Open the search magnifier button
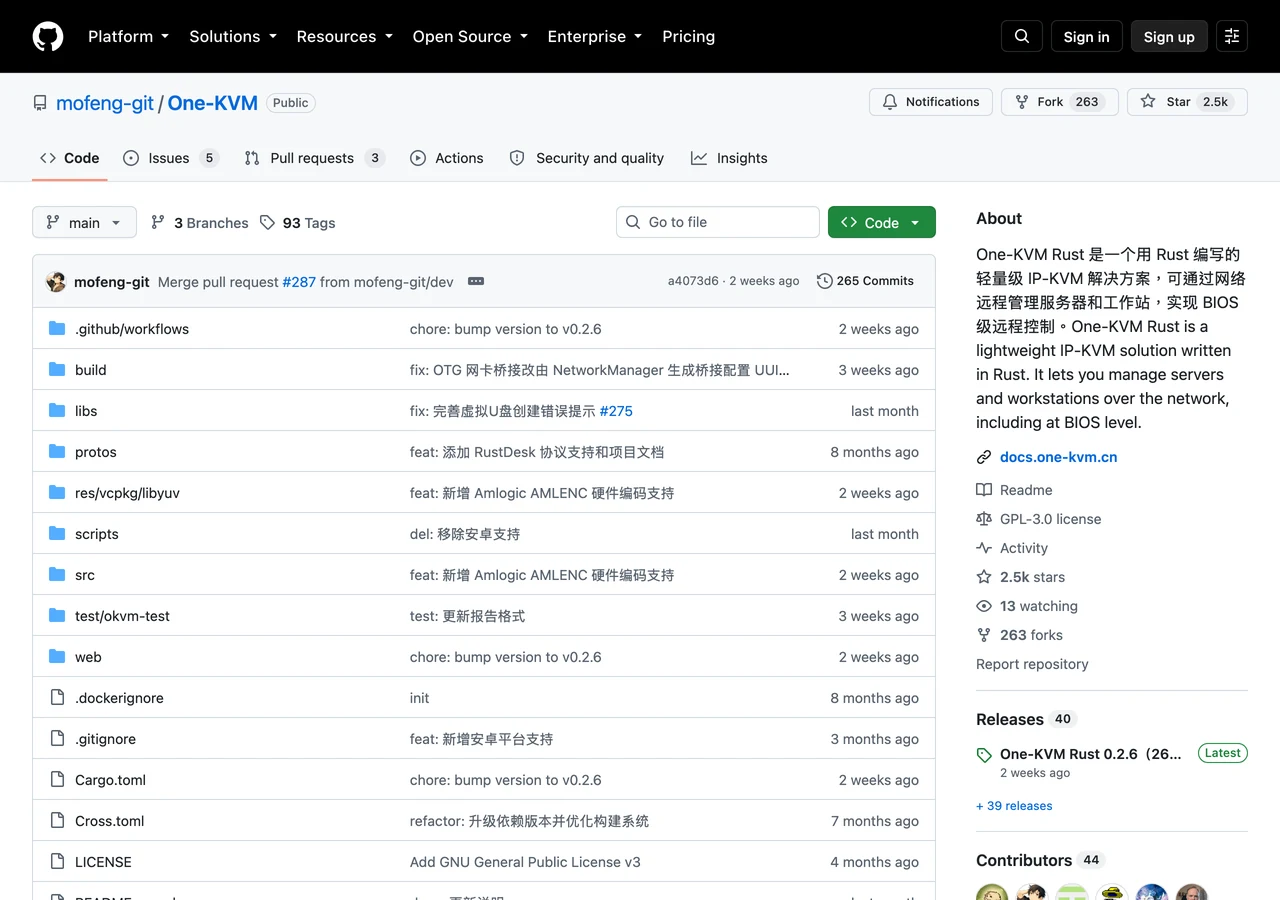Image resolution: width=1280 pixels, height=900 pixels. [x=1022, y=36]
